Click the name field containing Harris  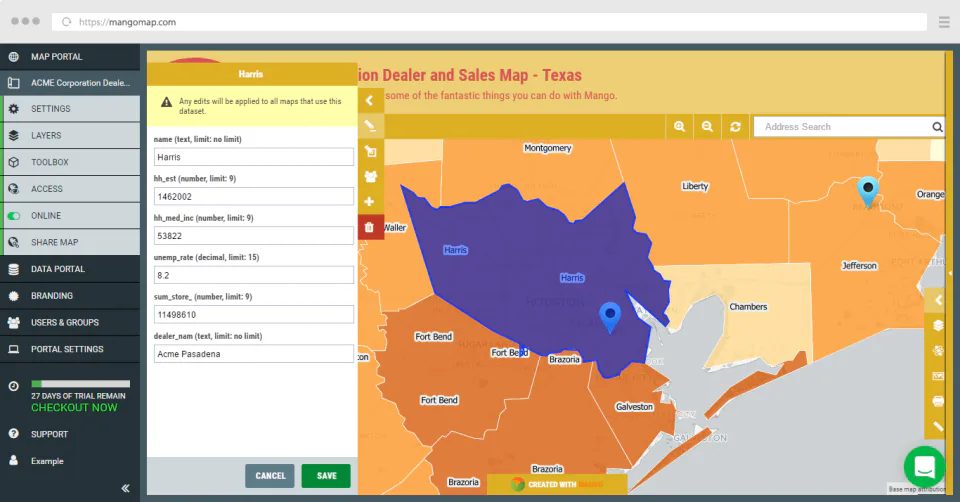(x=253, y=157)
